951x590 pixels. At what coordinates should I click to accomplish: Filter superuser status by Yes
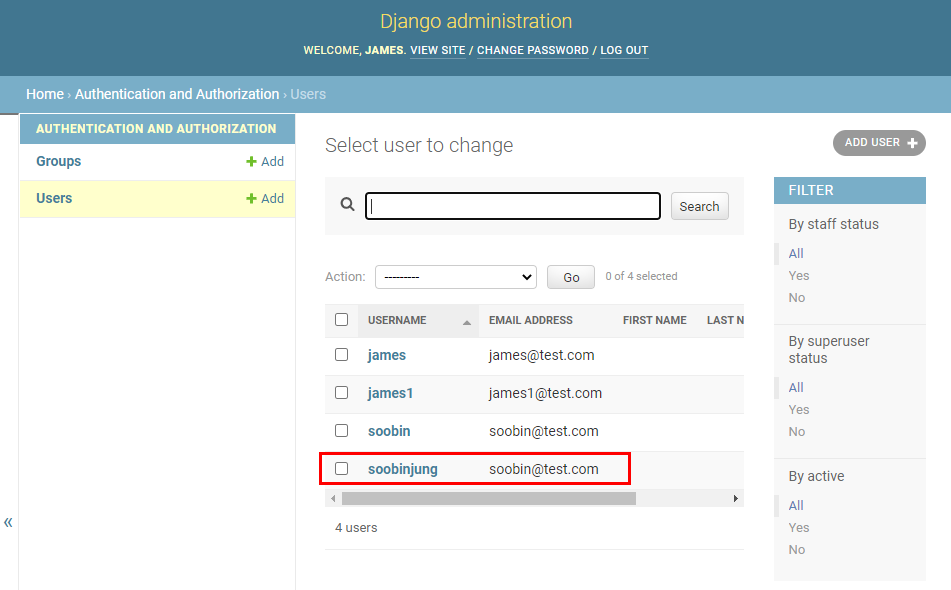tap(799, 409)
